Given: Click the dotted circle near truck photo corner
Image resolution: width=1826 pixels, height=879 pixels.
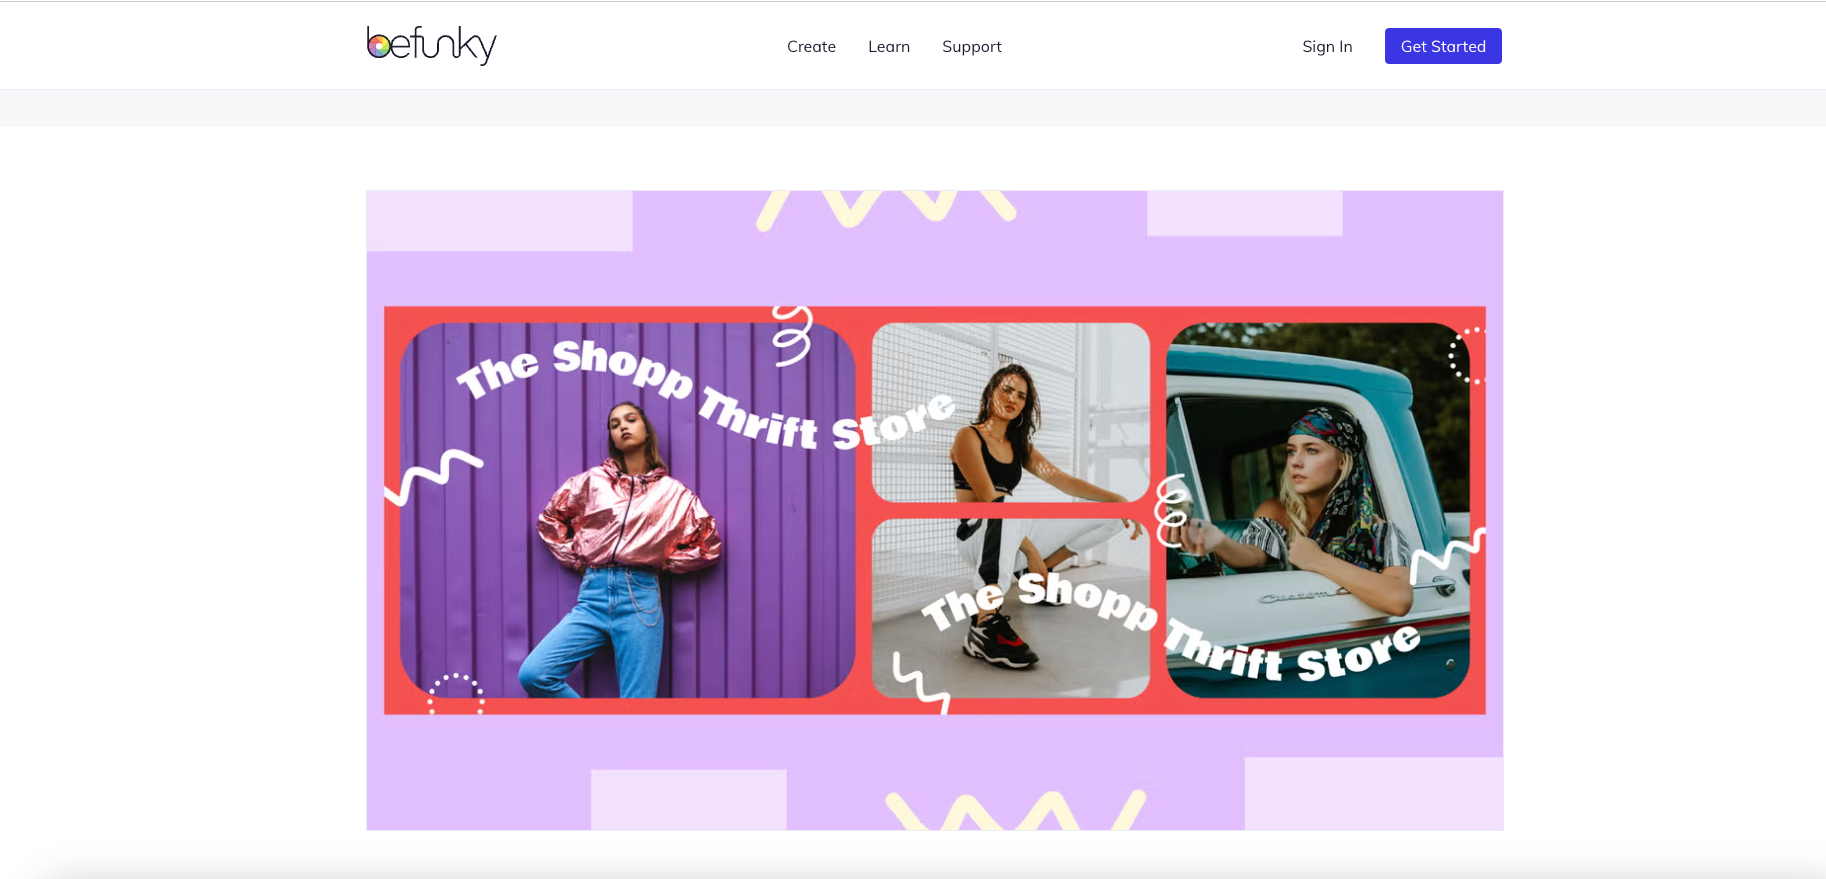Looking at the screenshot, I should (x=1466, y=355).
